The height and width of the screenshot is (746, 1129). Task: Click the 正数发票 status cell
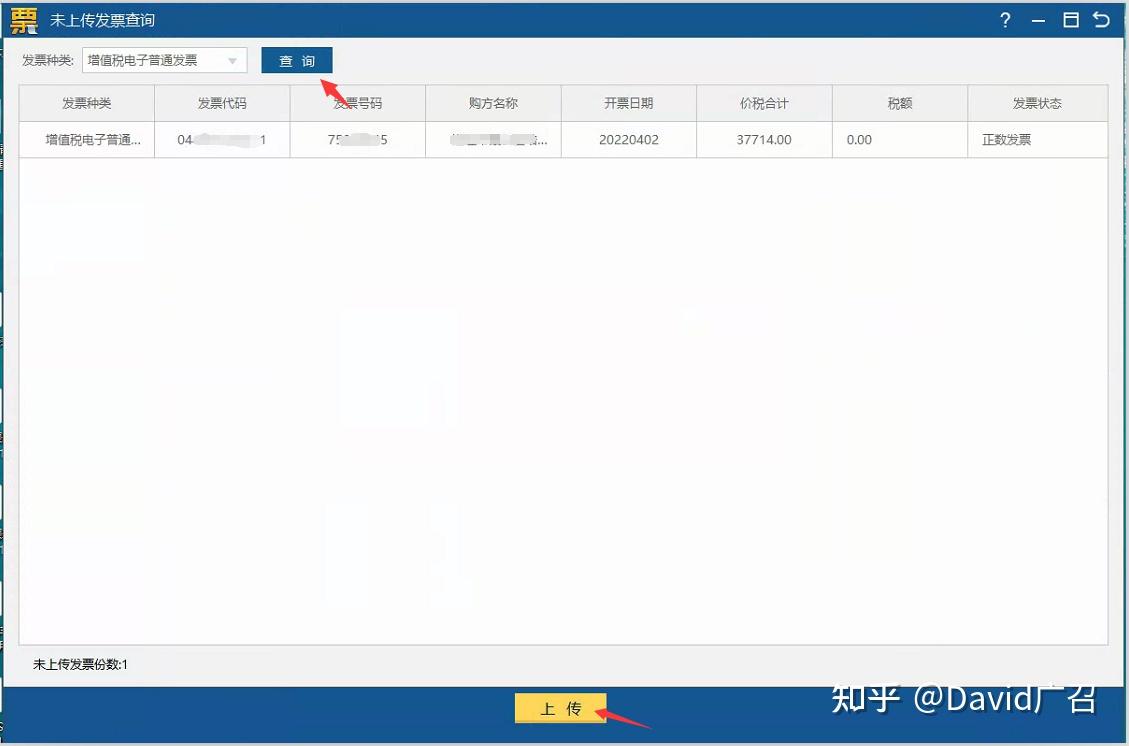coord(1005,140)
